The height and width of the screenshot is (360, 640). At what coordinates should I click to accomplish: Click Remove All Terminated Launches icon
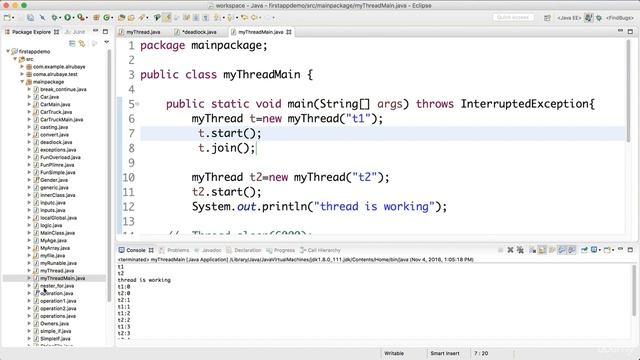click(520, 250)
